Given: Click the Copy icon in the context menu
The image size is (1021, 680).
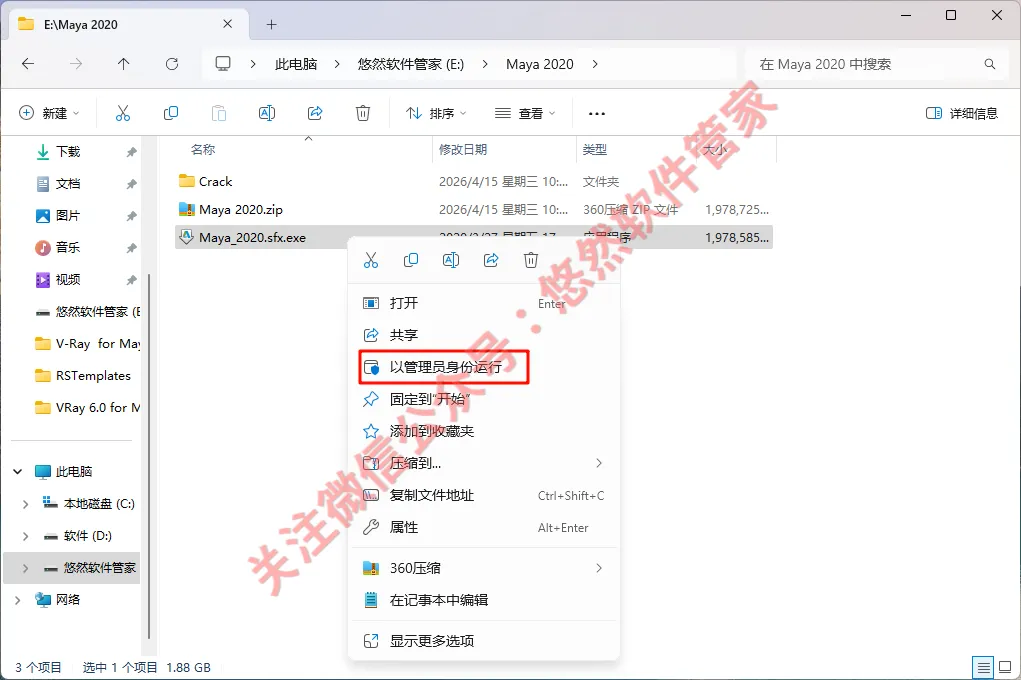Looking at the screenshot, I should point(411,261).
